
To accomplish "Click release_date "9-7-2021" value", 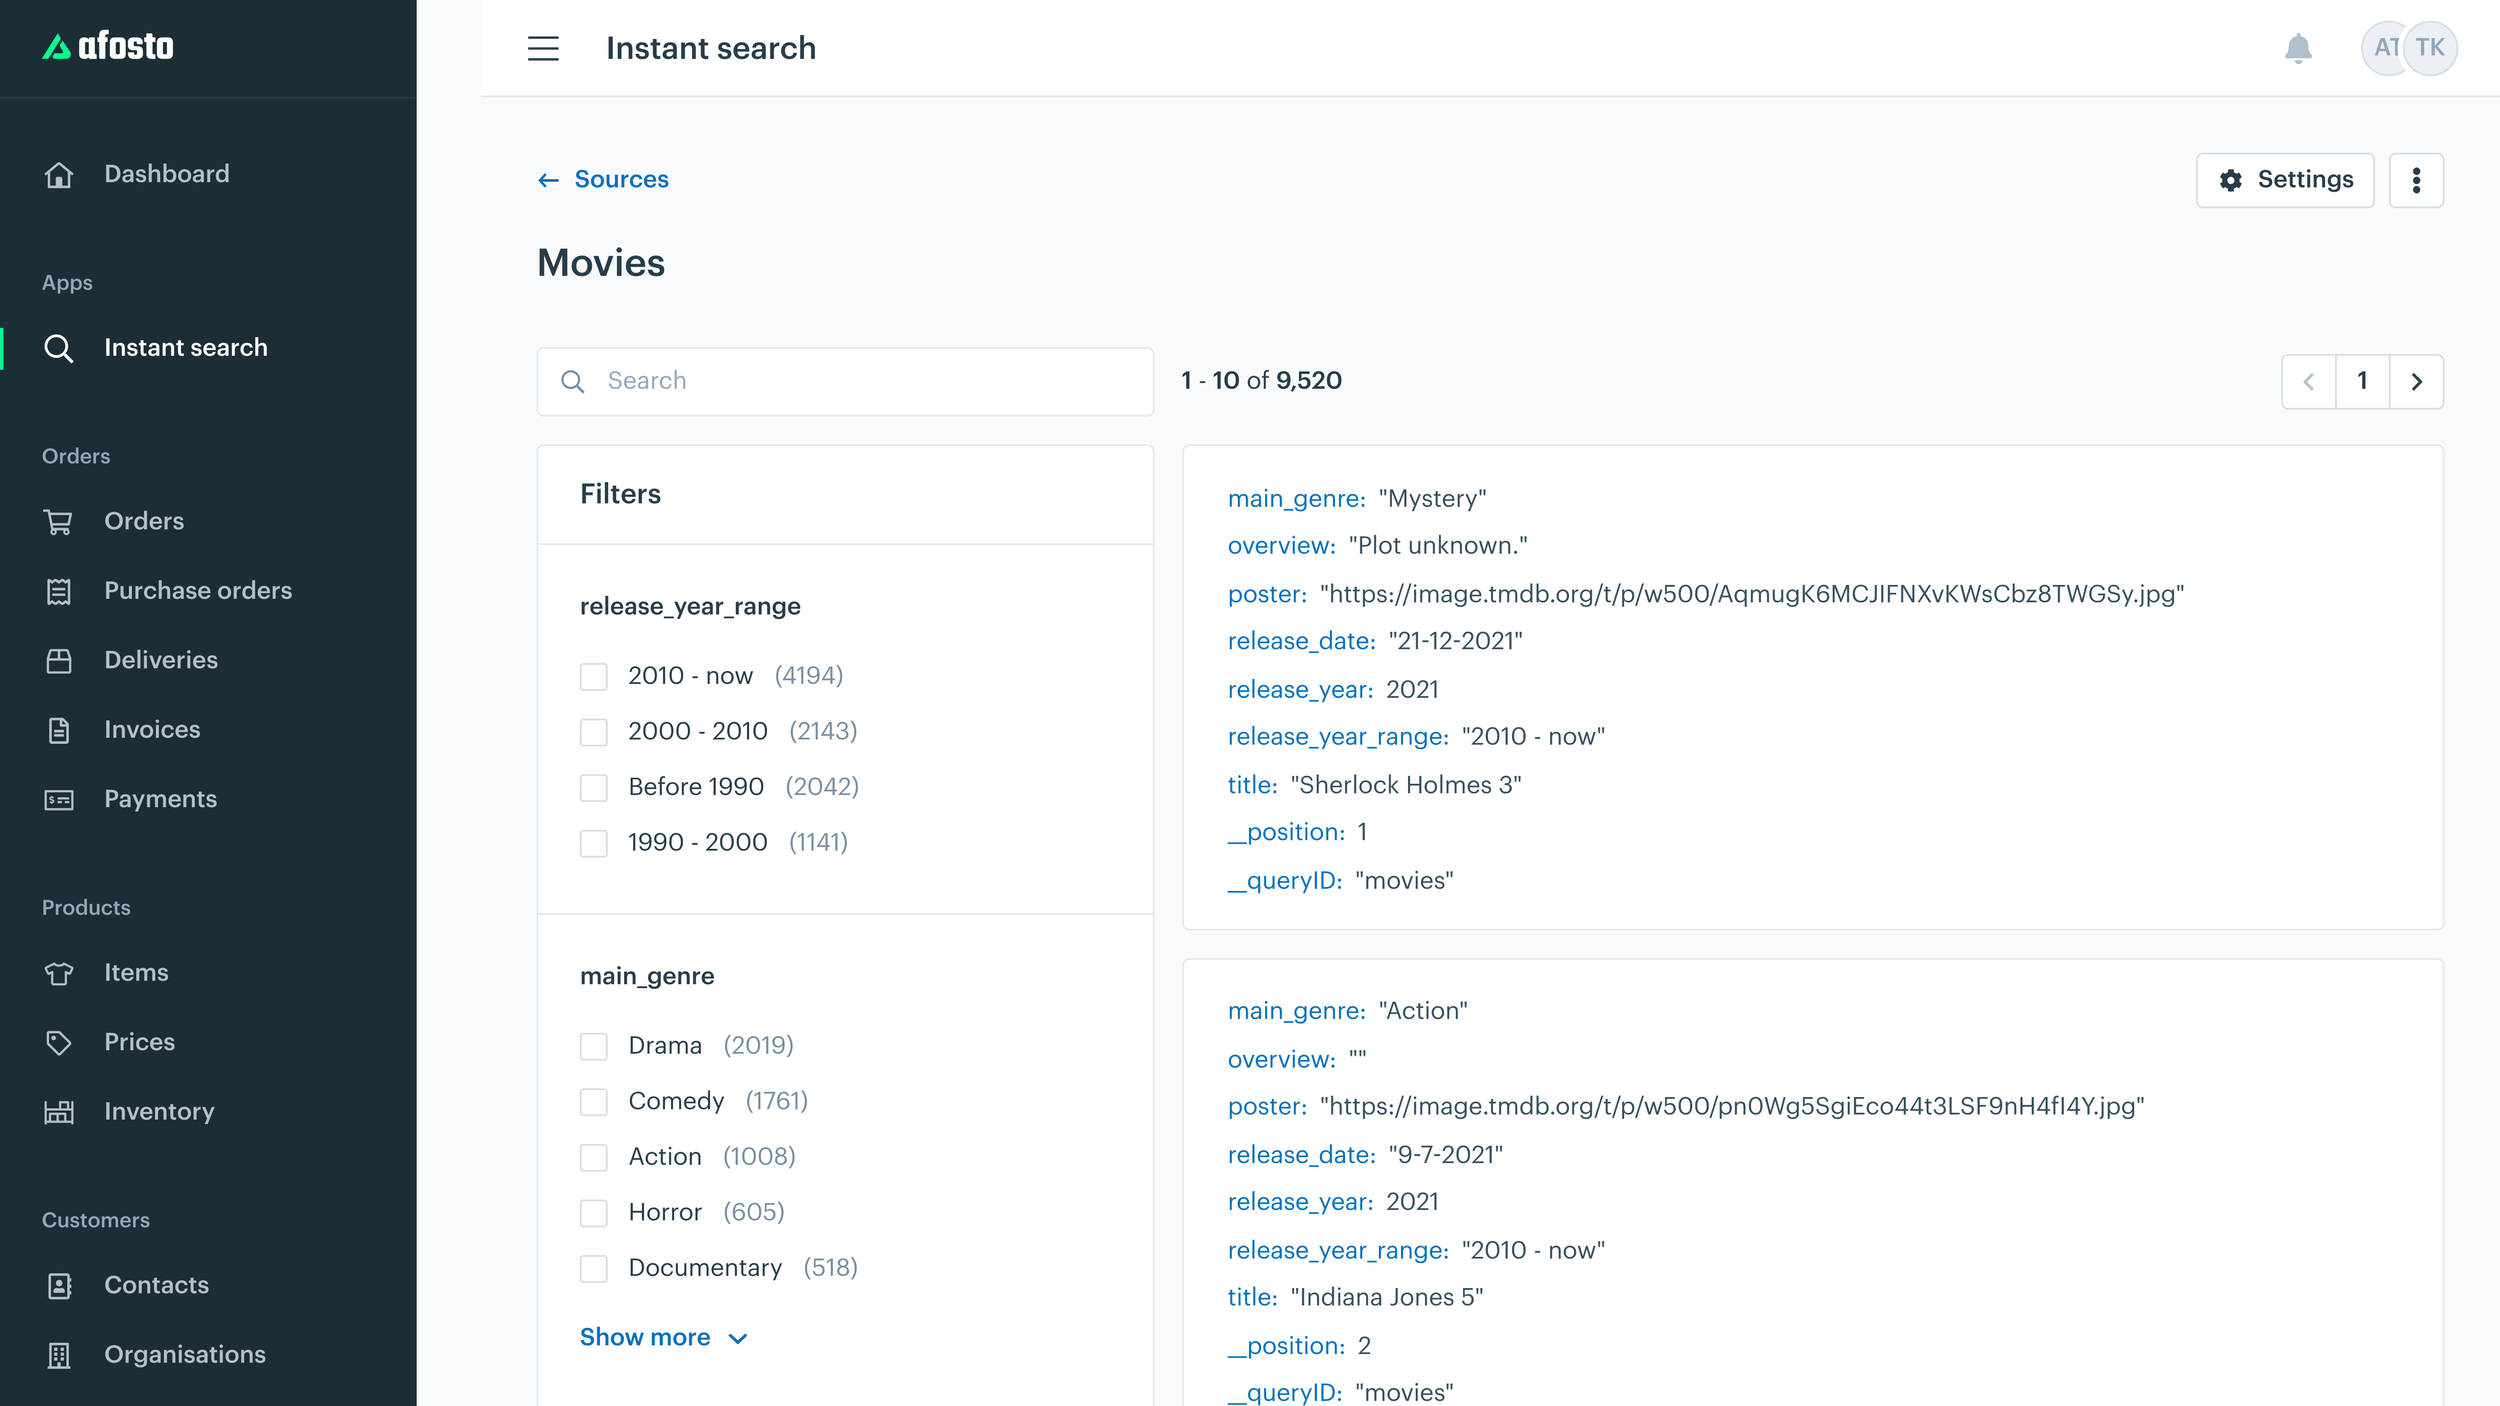I will (1445, 1155).
